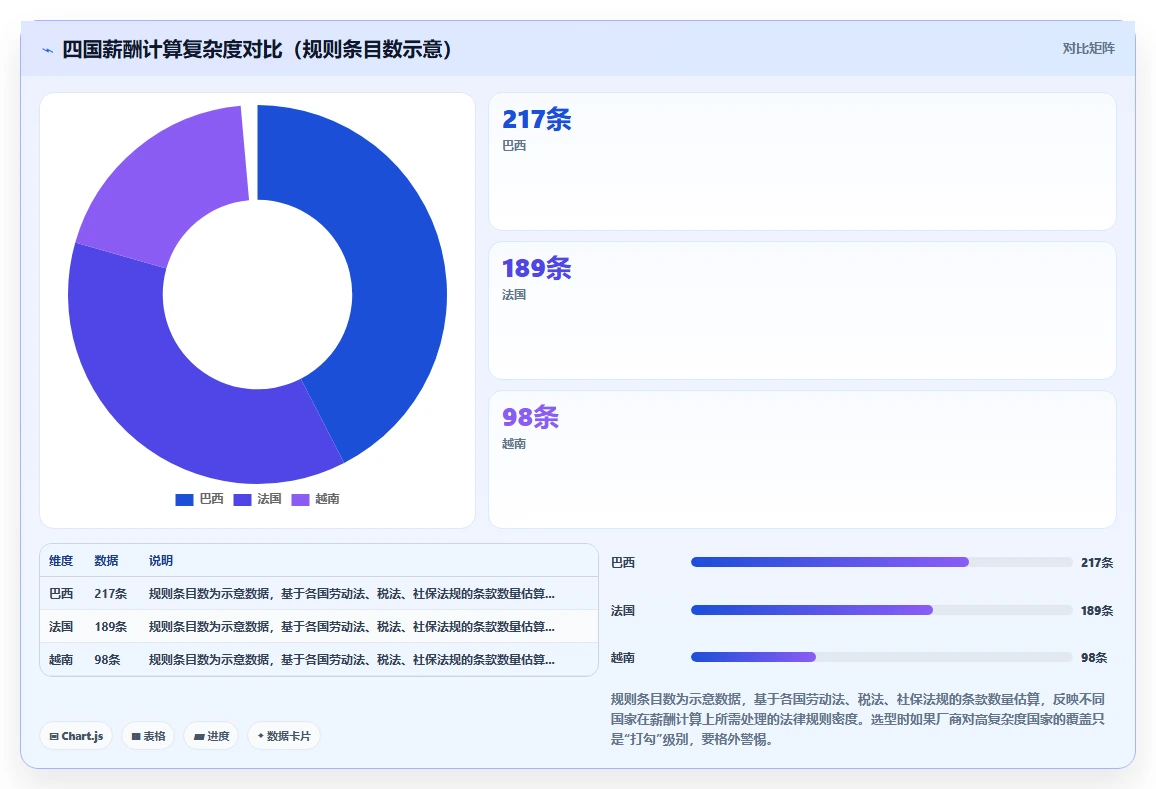Click the 维度 column header
1156x789 pixels.
pos(61,560)
